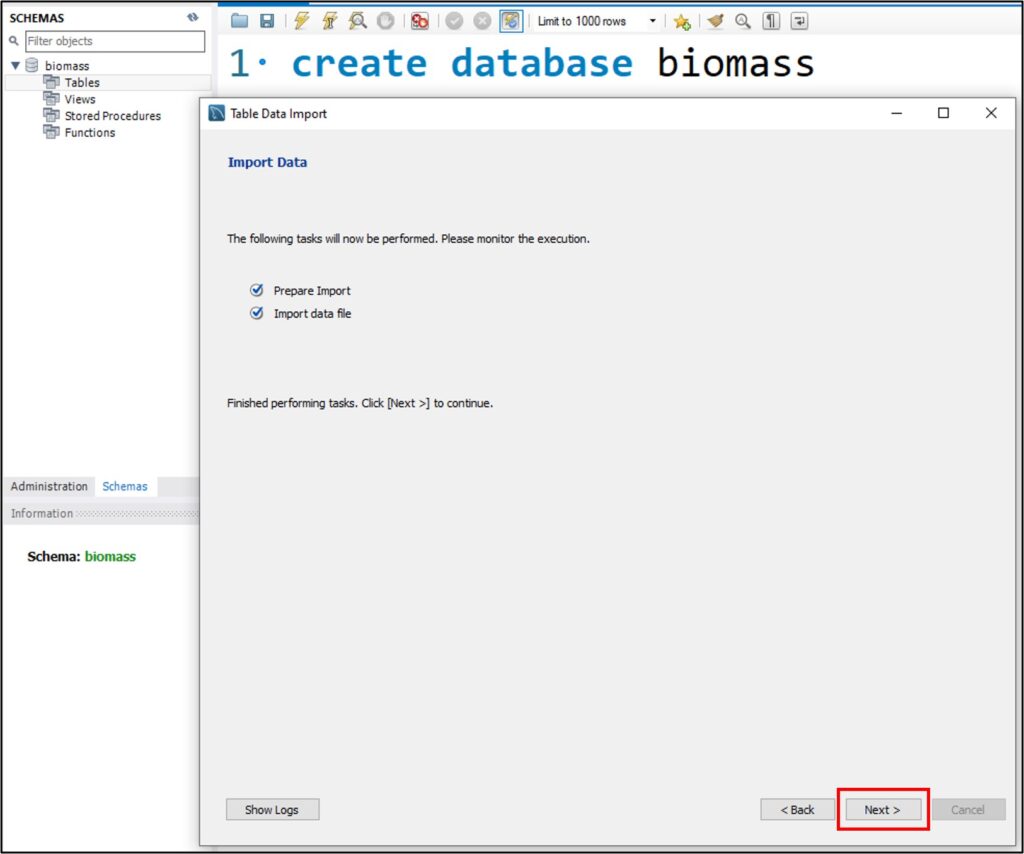This screenshot has width=1024, height=854.
Task: Click the Import data file checkmark
Action: (256, 314)
